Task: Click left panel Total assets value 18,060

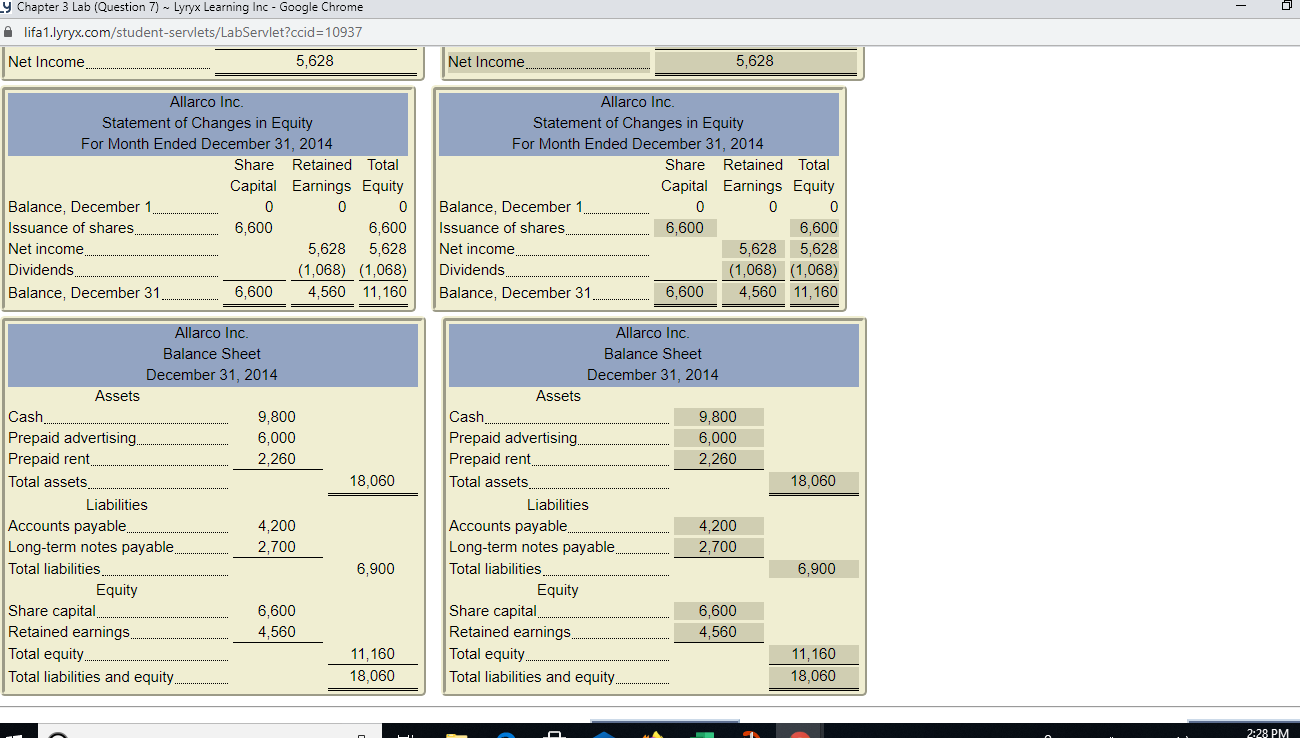Action: coord(372,481)
